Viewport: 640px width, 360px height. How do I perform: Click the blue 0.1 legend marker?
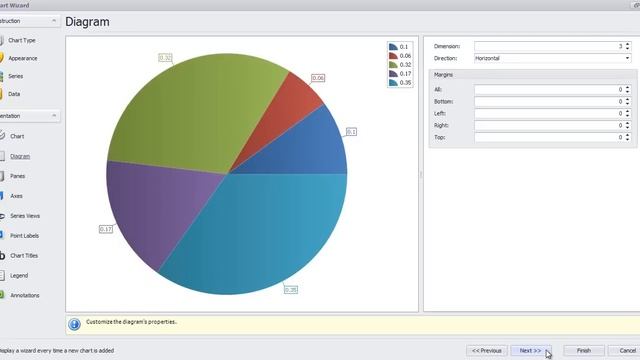[x=393, y=47]
